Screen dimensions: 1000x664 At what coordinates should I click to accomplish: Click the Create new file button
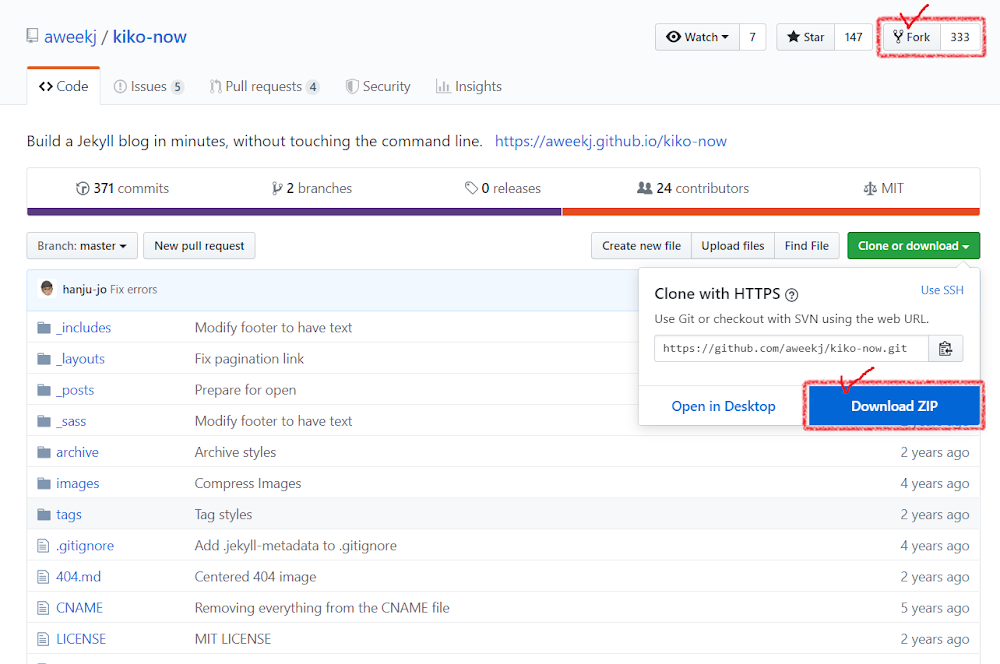pos(641,246)
